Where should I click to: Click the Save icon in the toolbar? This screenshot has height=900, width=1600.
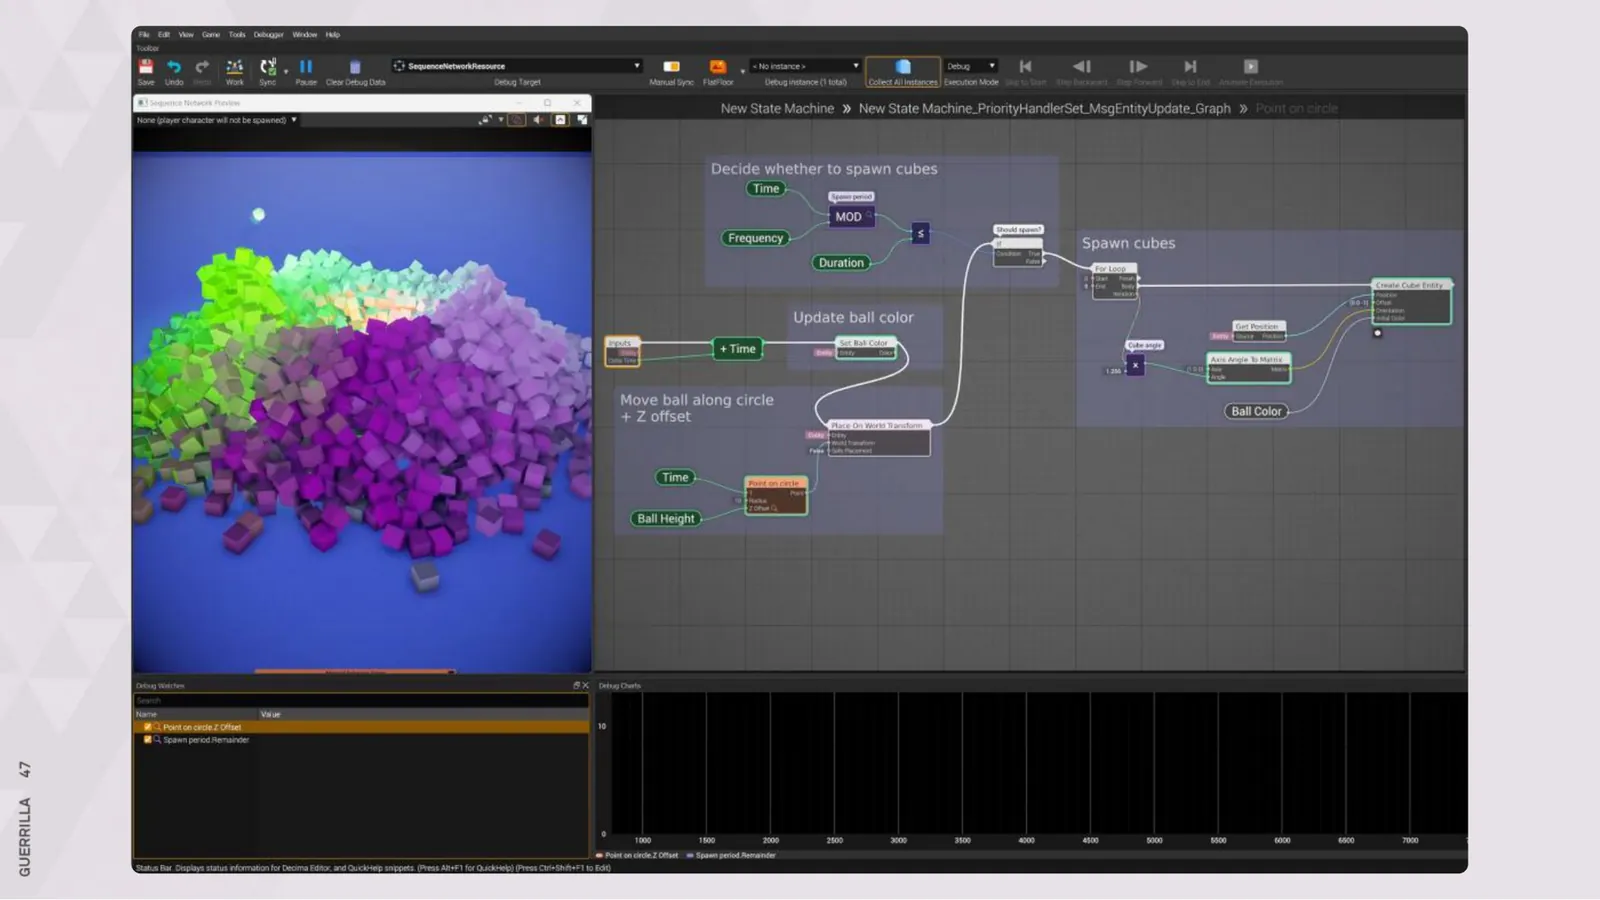[146, 67]
